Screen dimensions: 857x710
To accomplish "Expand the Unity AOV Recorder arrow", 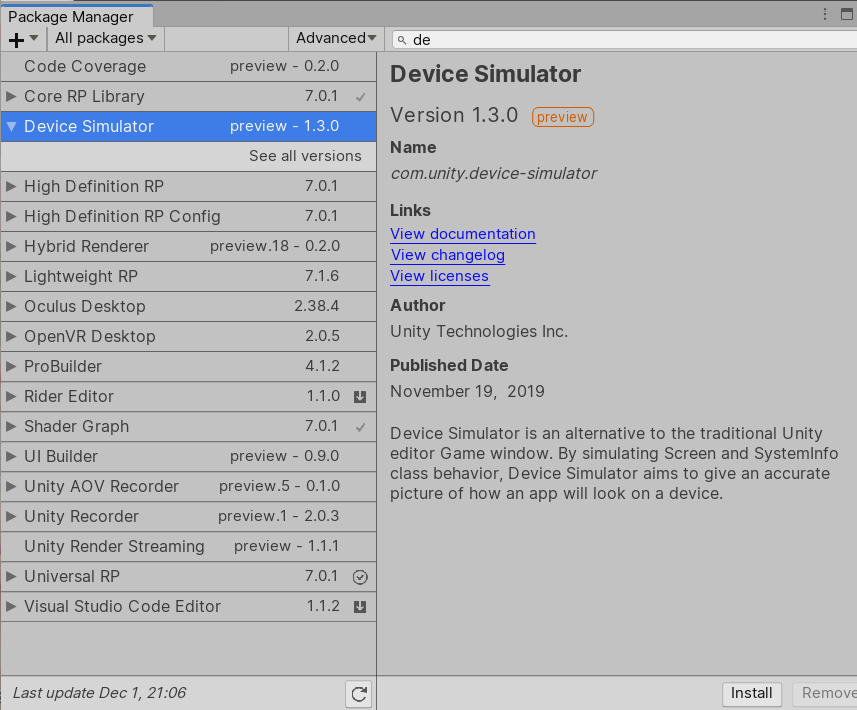I will coord(11,486).
